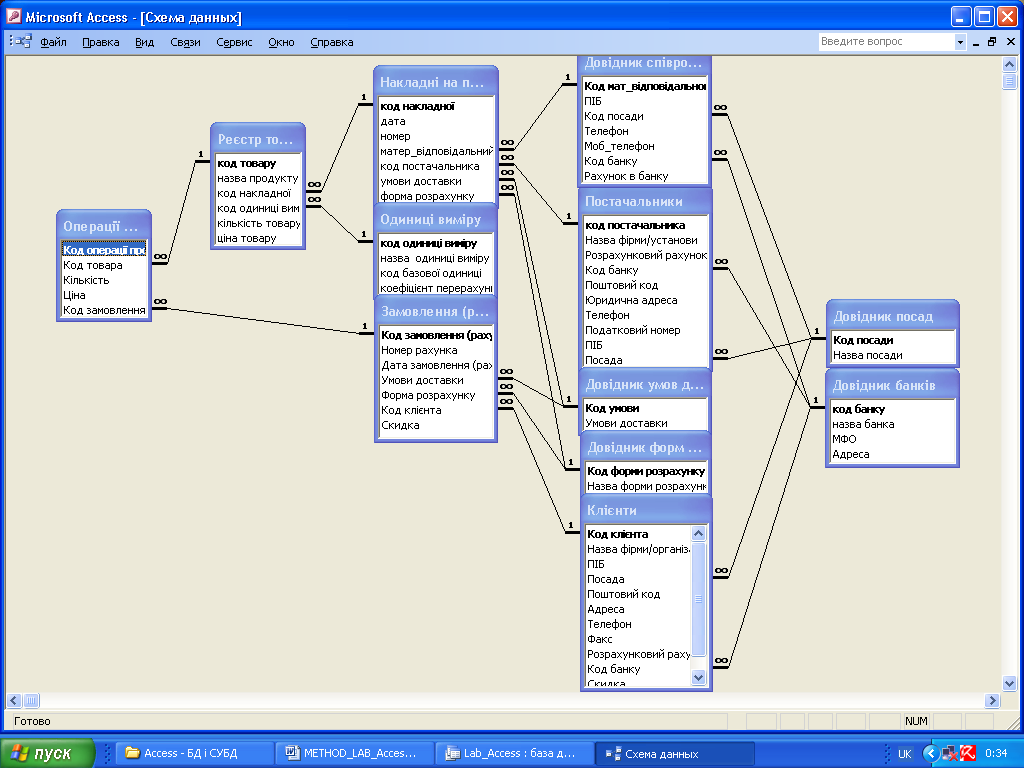Click horizontal scrollbar right arrow
This screenshot has width=1024, height=768.
point(992,700)
